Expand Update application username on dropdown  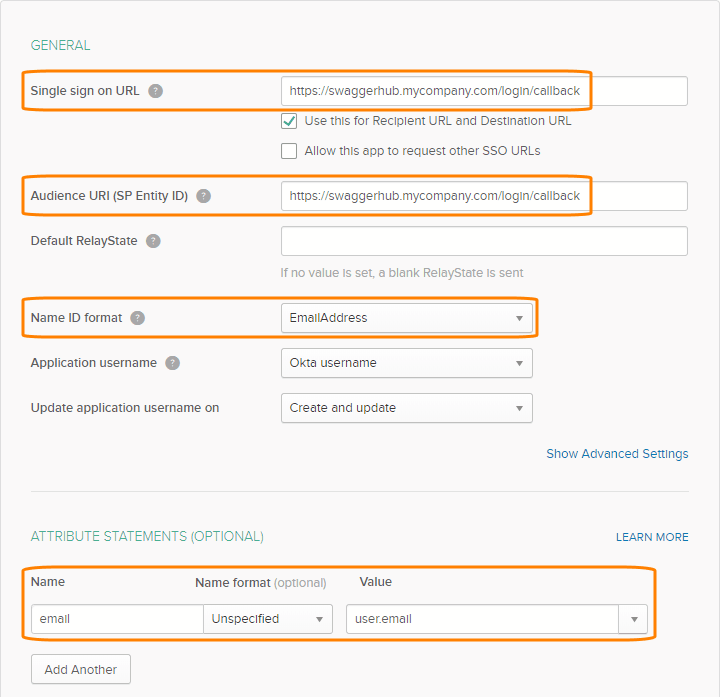tap(406, 408)
